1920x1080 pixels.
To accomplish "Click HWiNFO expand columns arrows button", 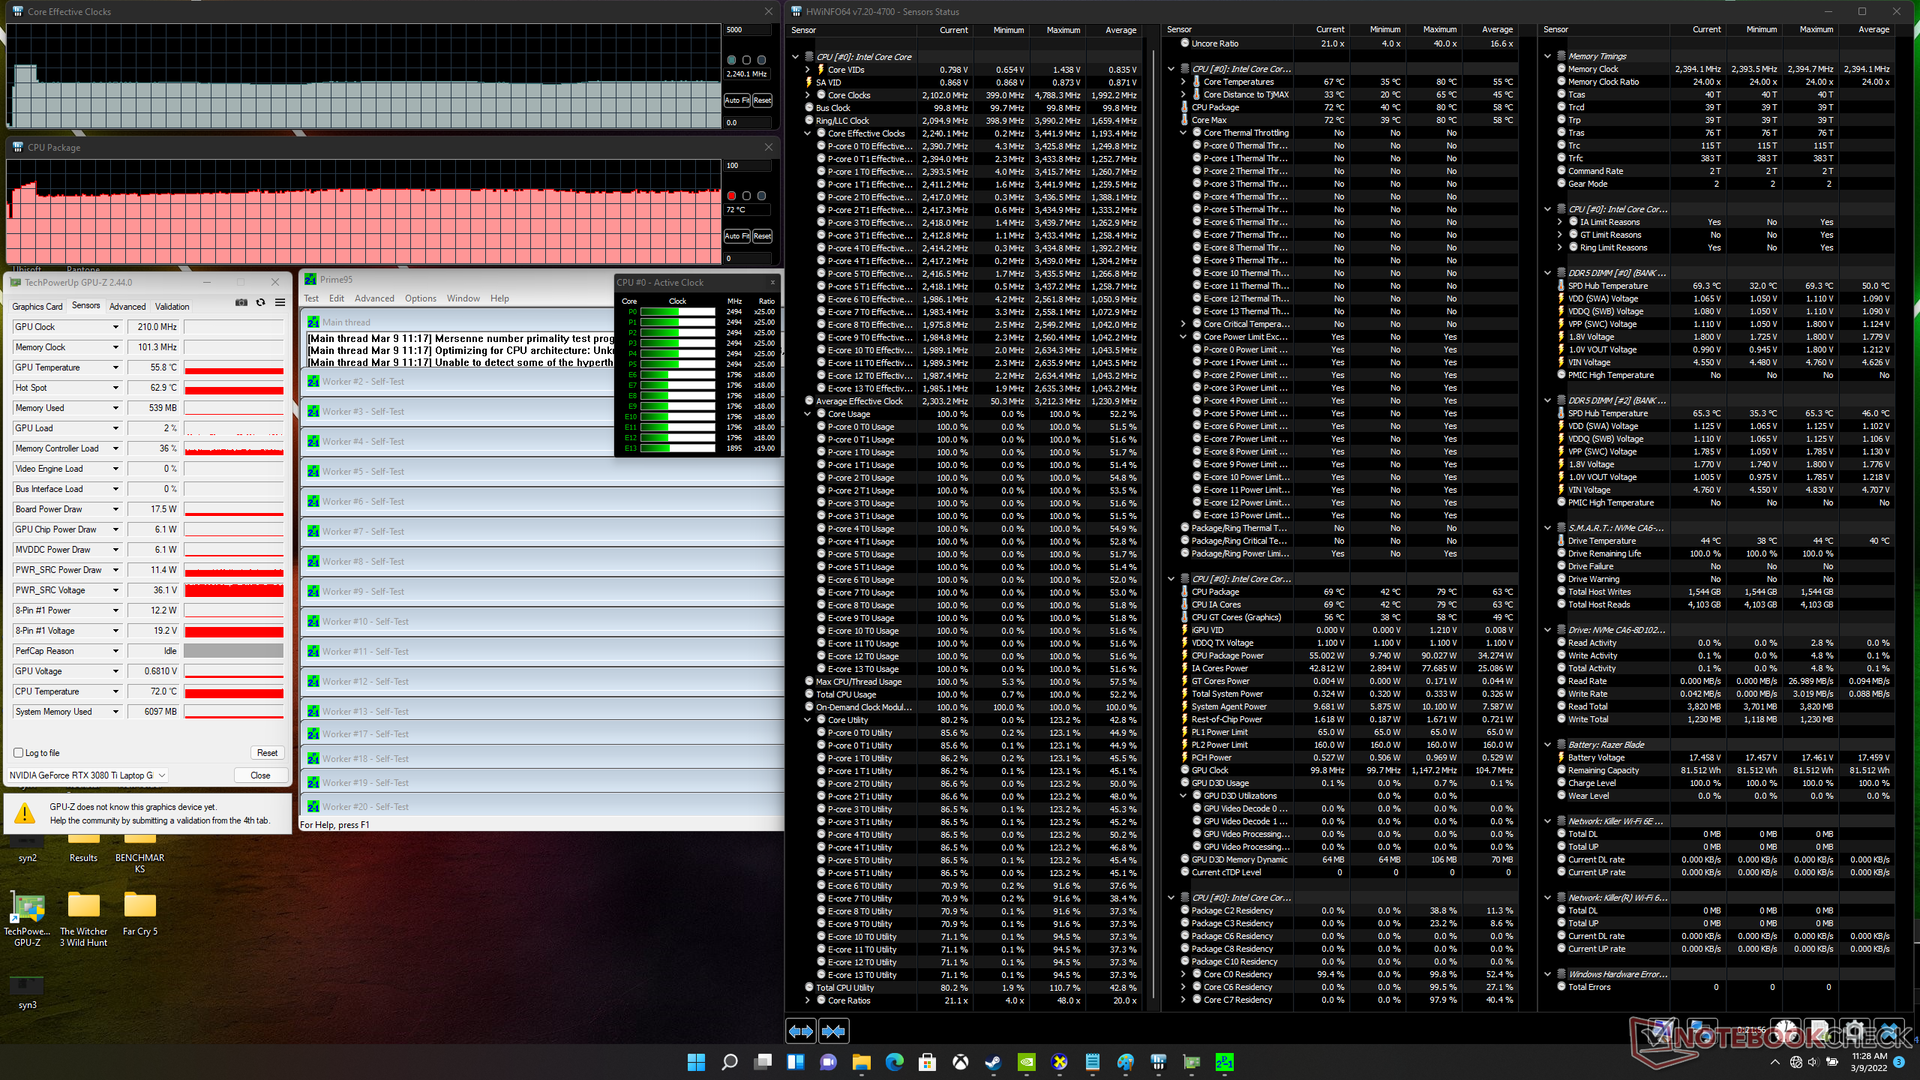I will 801,1031.
